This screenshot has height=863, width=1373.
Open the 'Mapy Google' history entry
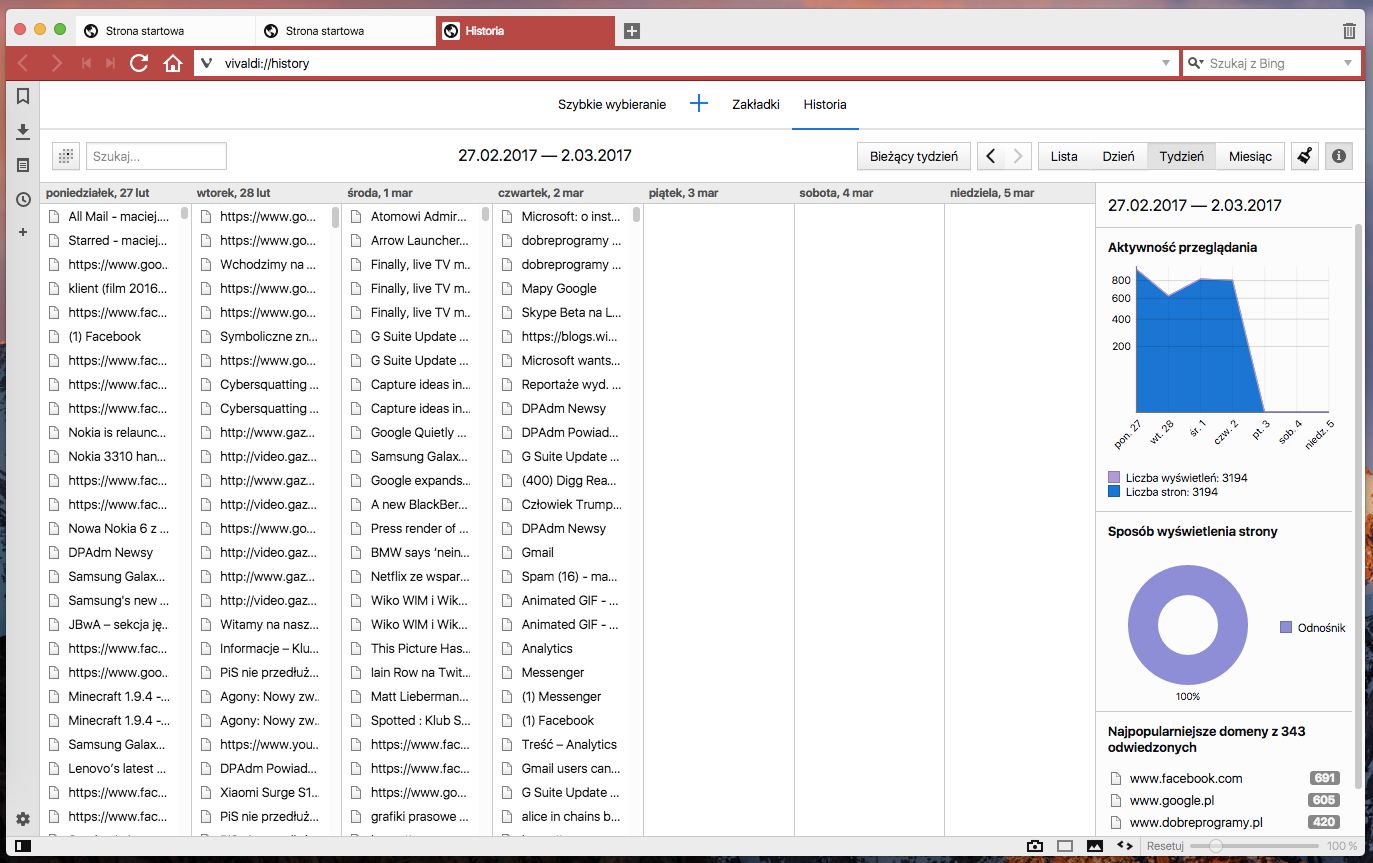coord(563,288)
